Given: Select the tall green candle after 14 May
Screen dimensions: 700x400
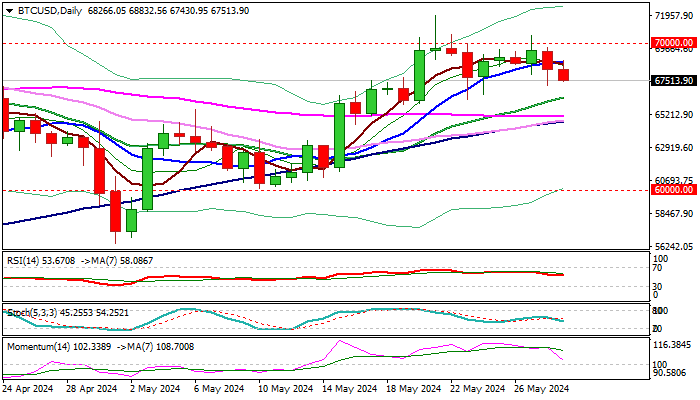Looking at the screenshot, I should (x=339, y=135).
